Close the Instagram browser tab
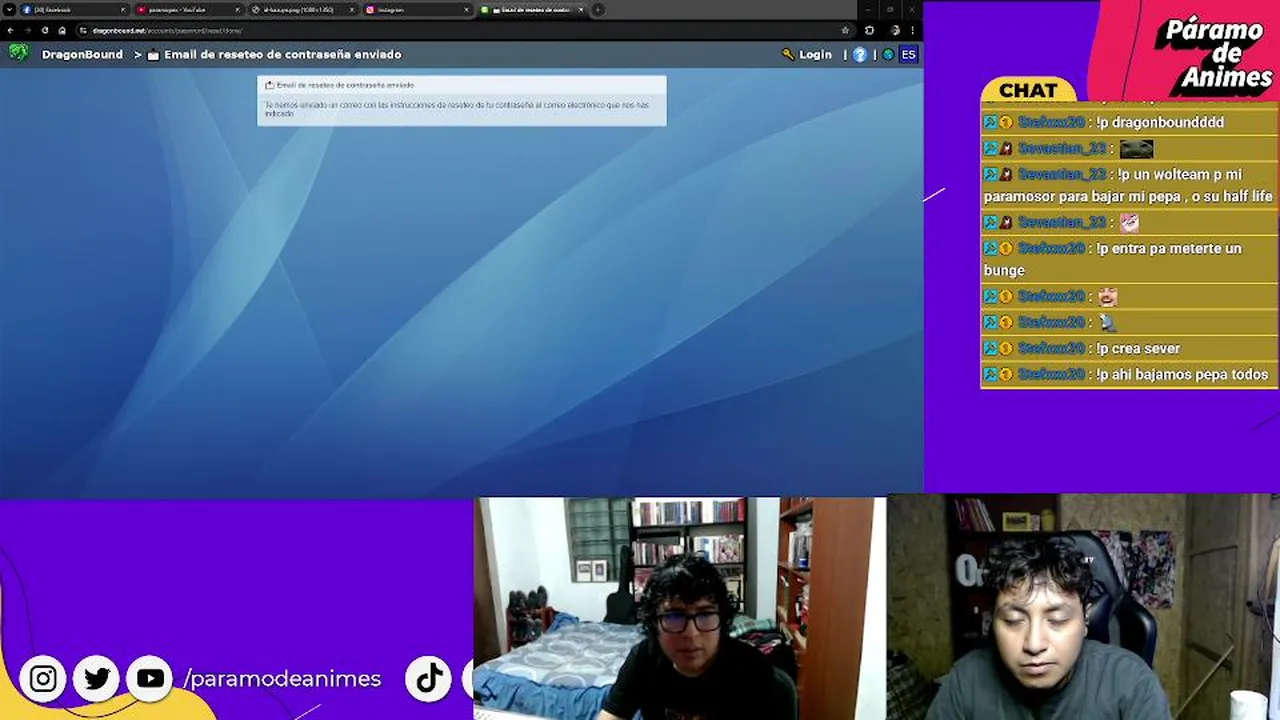The image size is (1280, 720). pos(466,10)
